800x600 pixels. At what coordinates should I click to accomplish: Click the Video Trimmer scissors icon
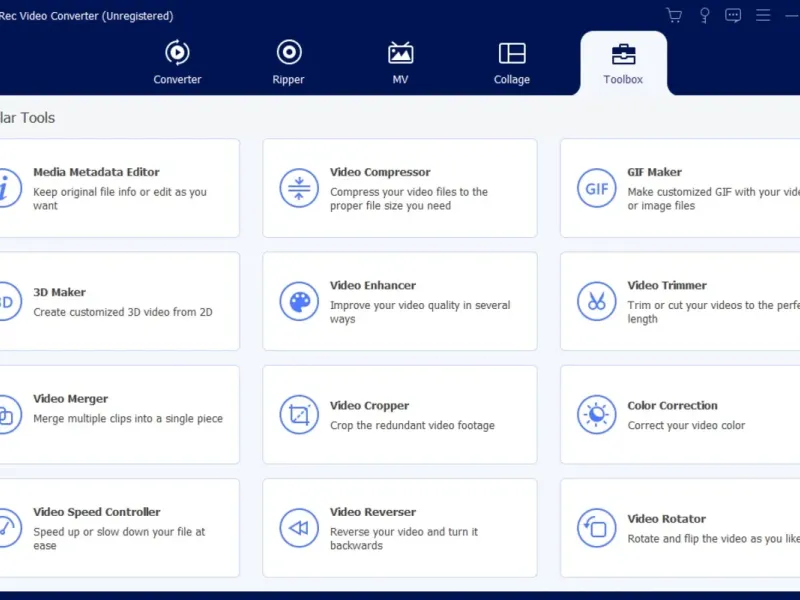coord(596,302)
